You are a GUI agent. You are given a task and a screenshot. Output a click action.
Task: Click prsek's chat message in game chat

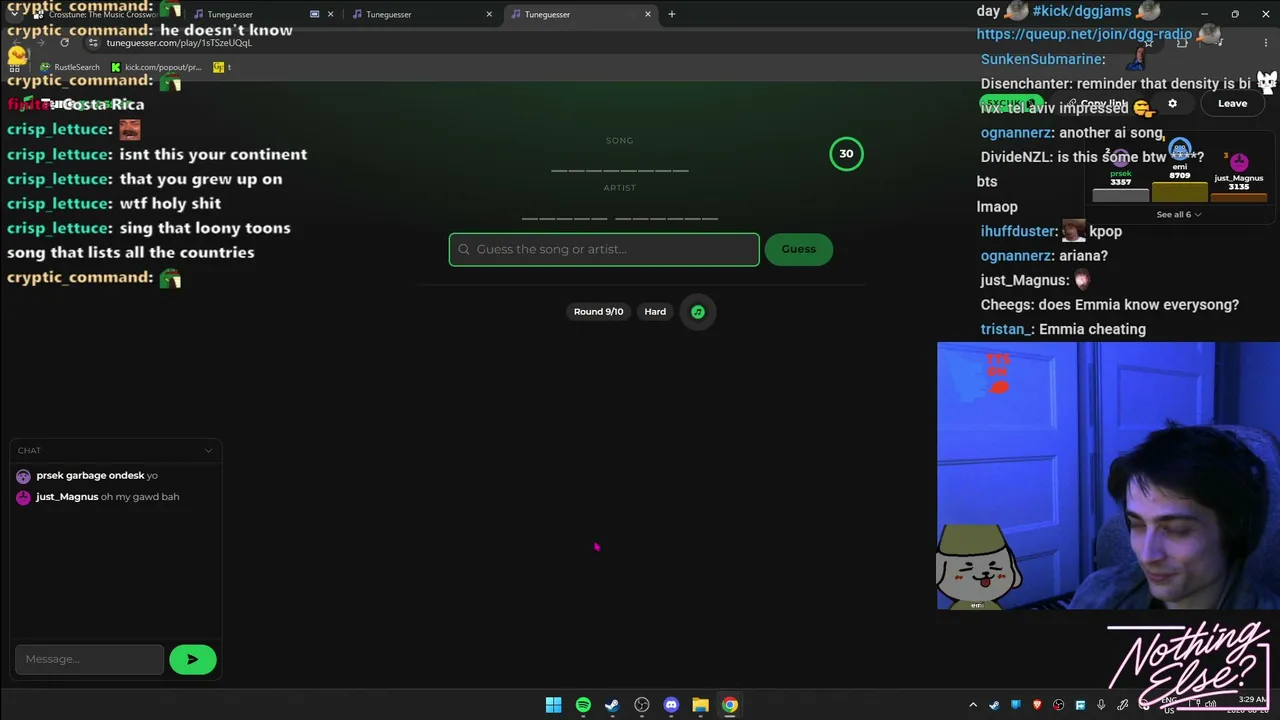point(97,476)
